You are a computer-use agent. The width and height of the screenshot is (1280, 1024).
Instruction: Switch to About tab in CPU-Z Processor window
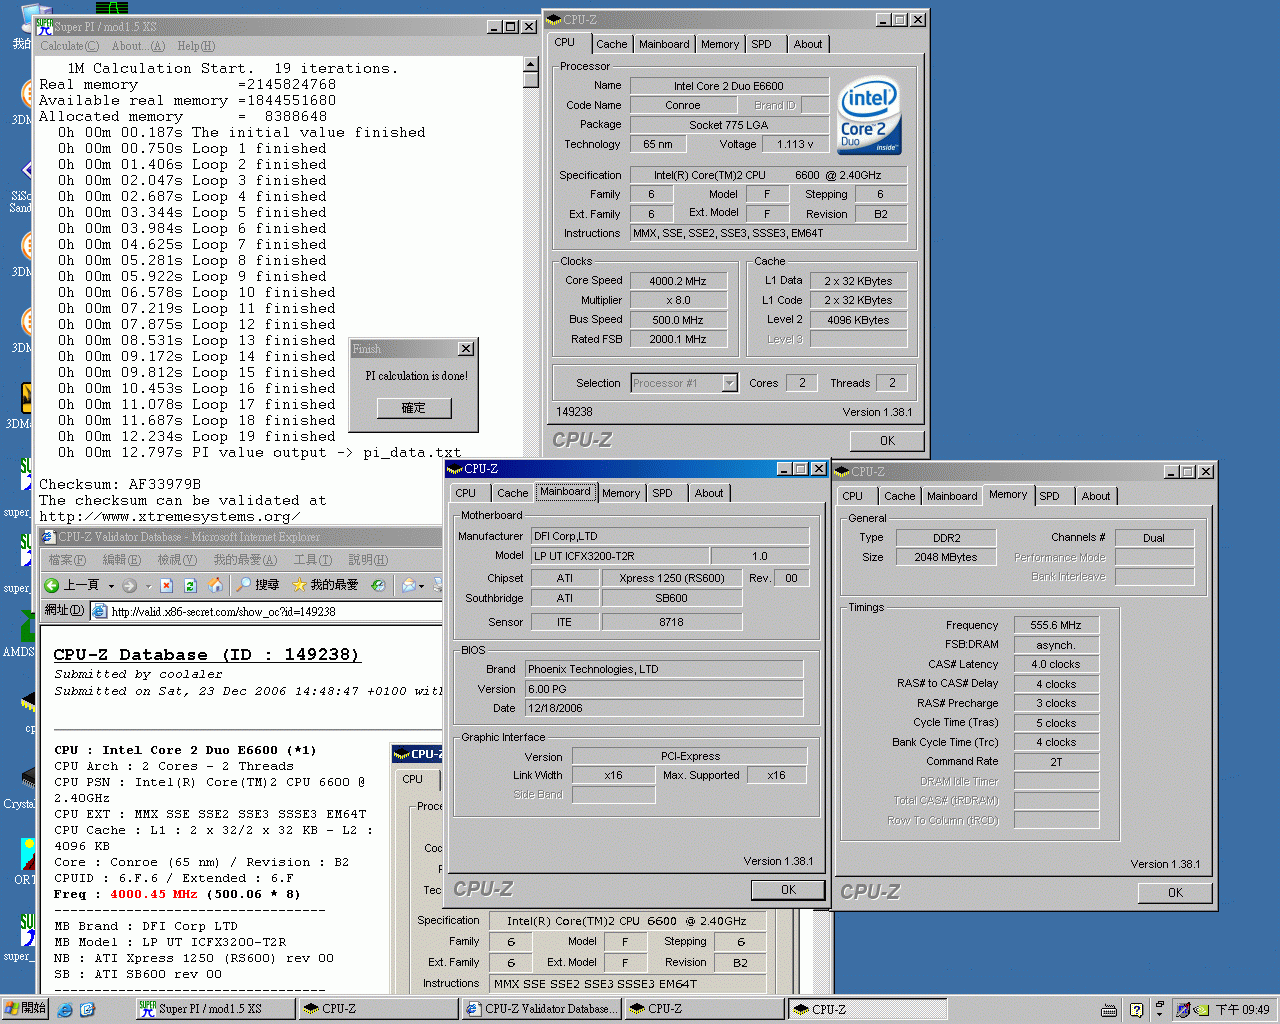pos(808,44)
